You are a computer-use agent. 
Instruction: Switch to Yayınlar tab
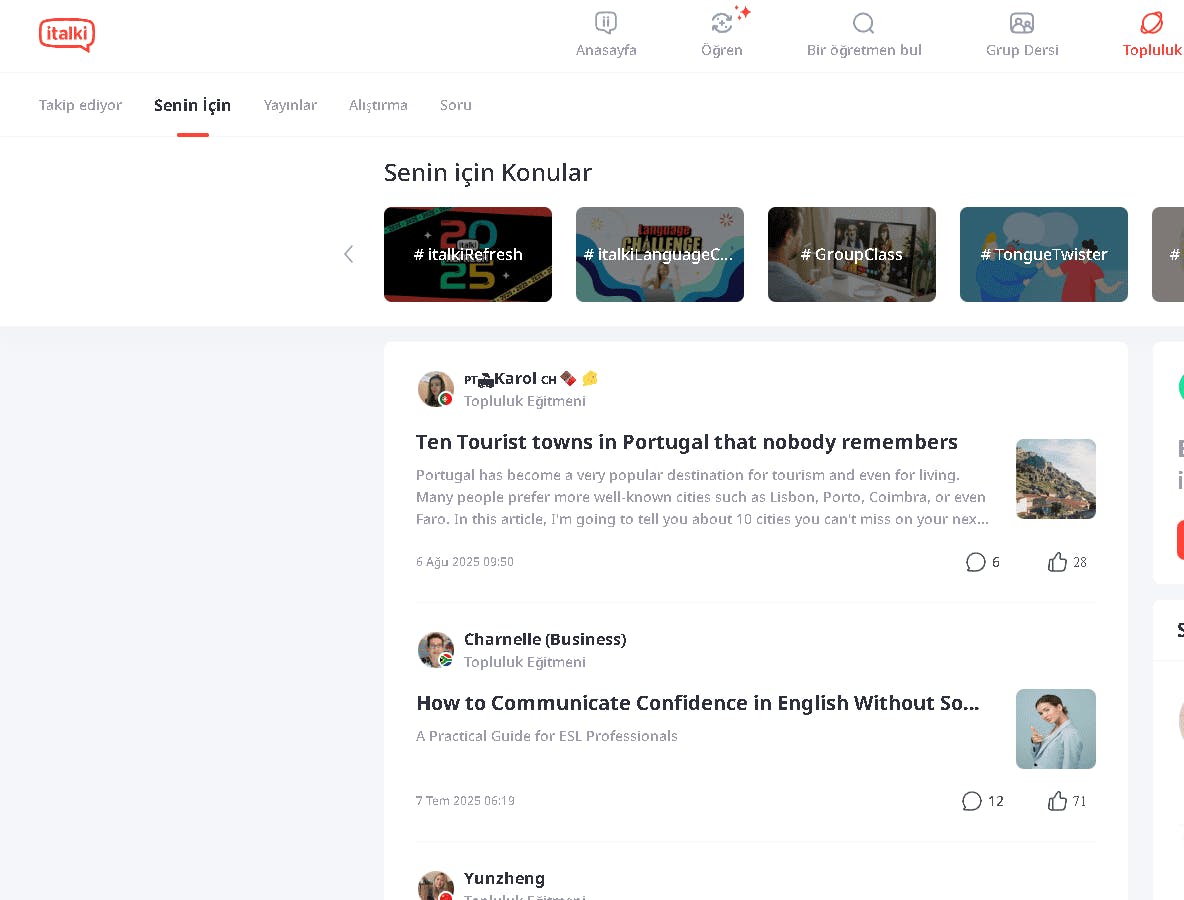[x=290, y=105]
